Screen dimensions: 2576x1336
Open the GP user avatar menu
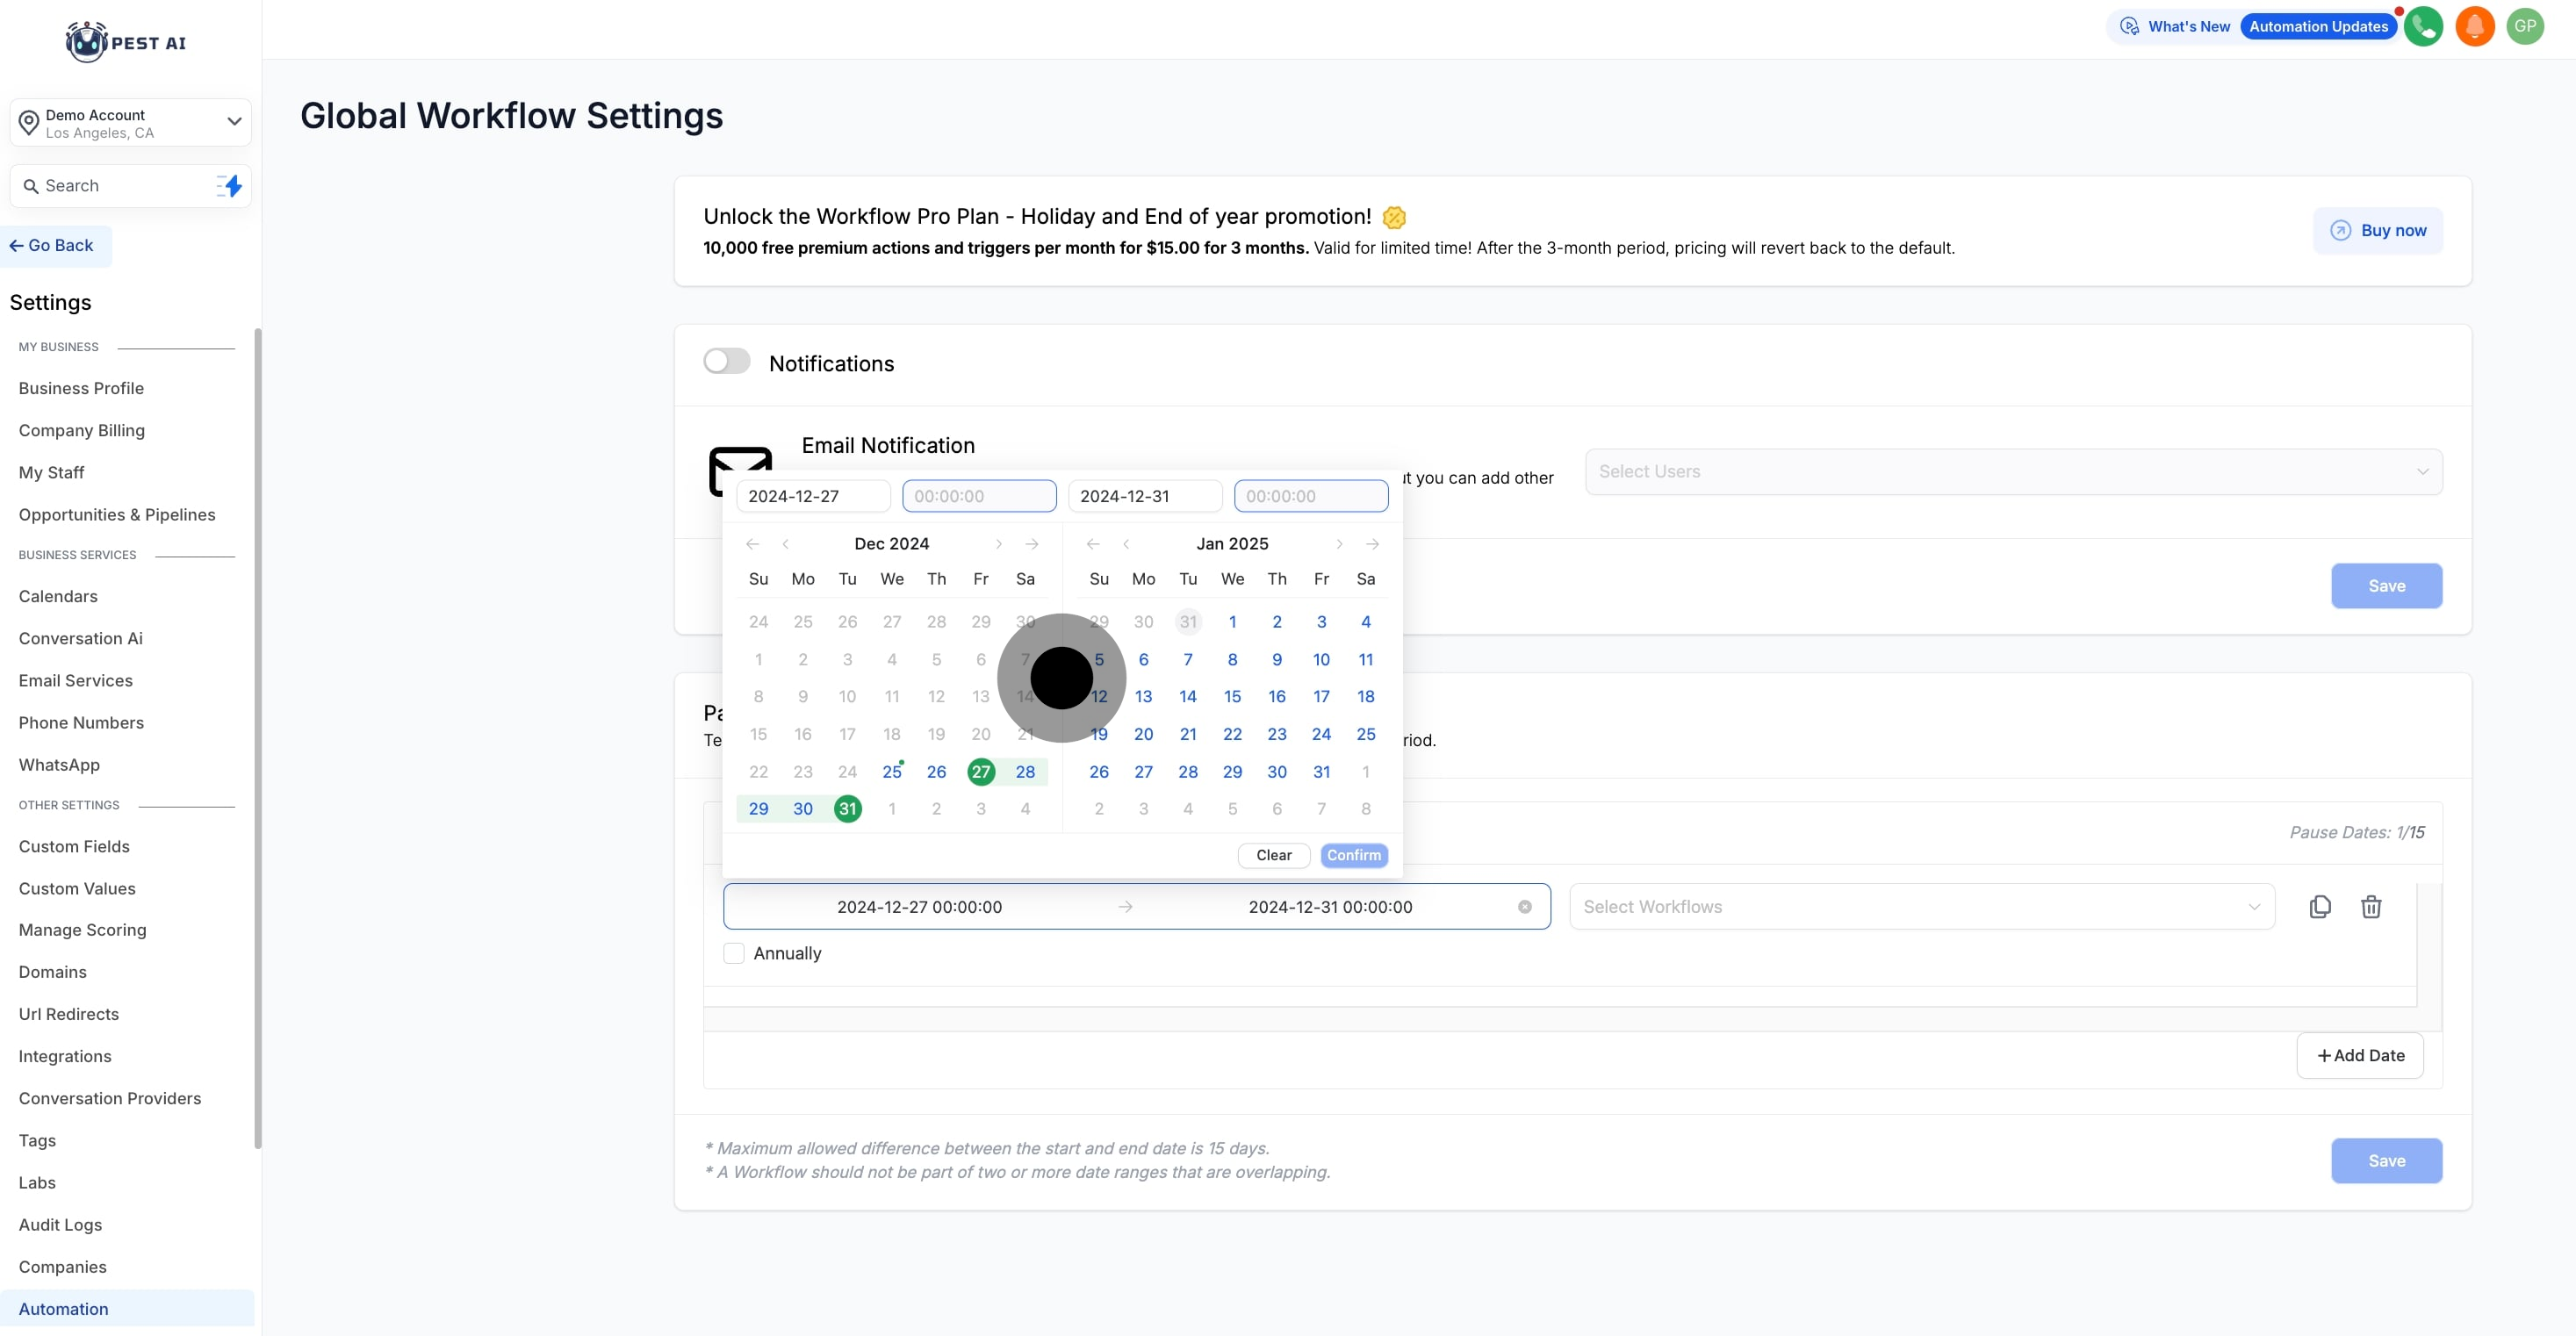2525,27
